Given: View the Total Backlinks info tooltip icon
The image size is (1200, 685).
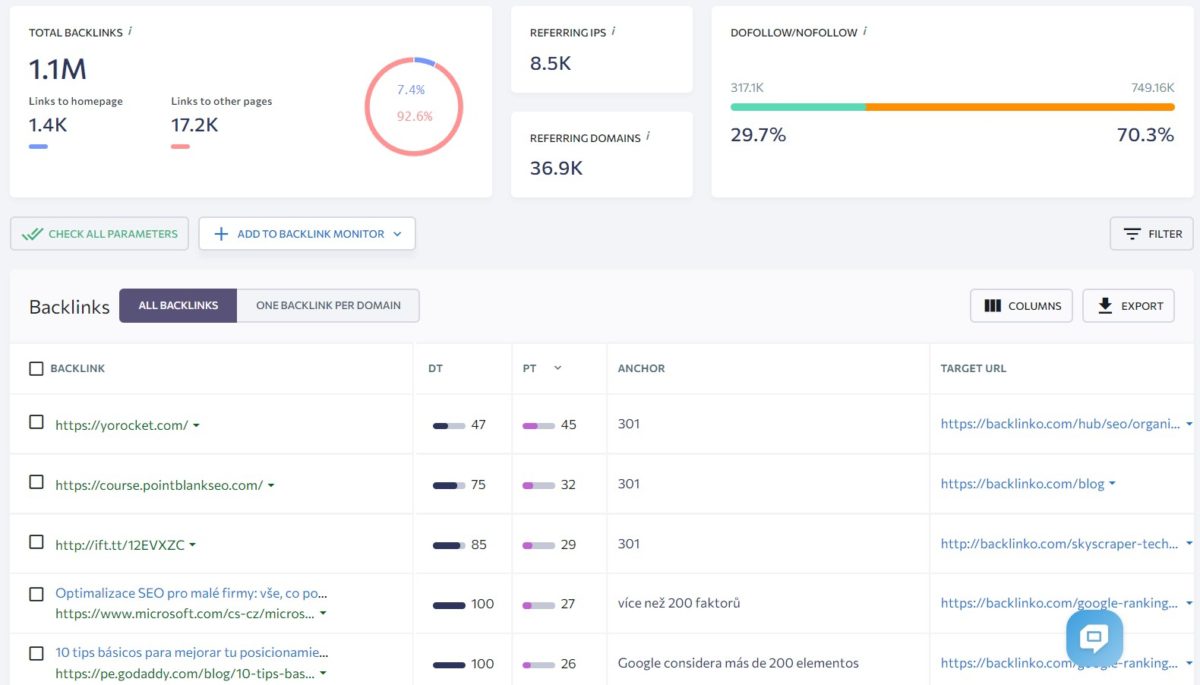Looking at the screenshot, I should [x=131, y=31].
